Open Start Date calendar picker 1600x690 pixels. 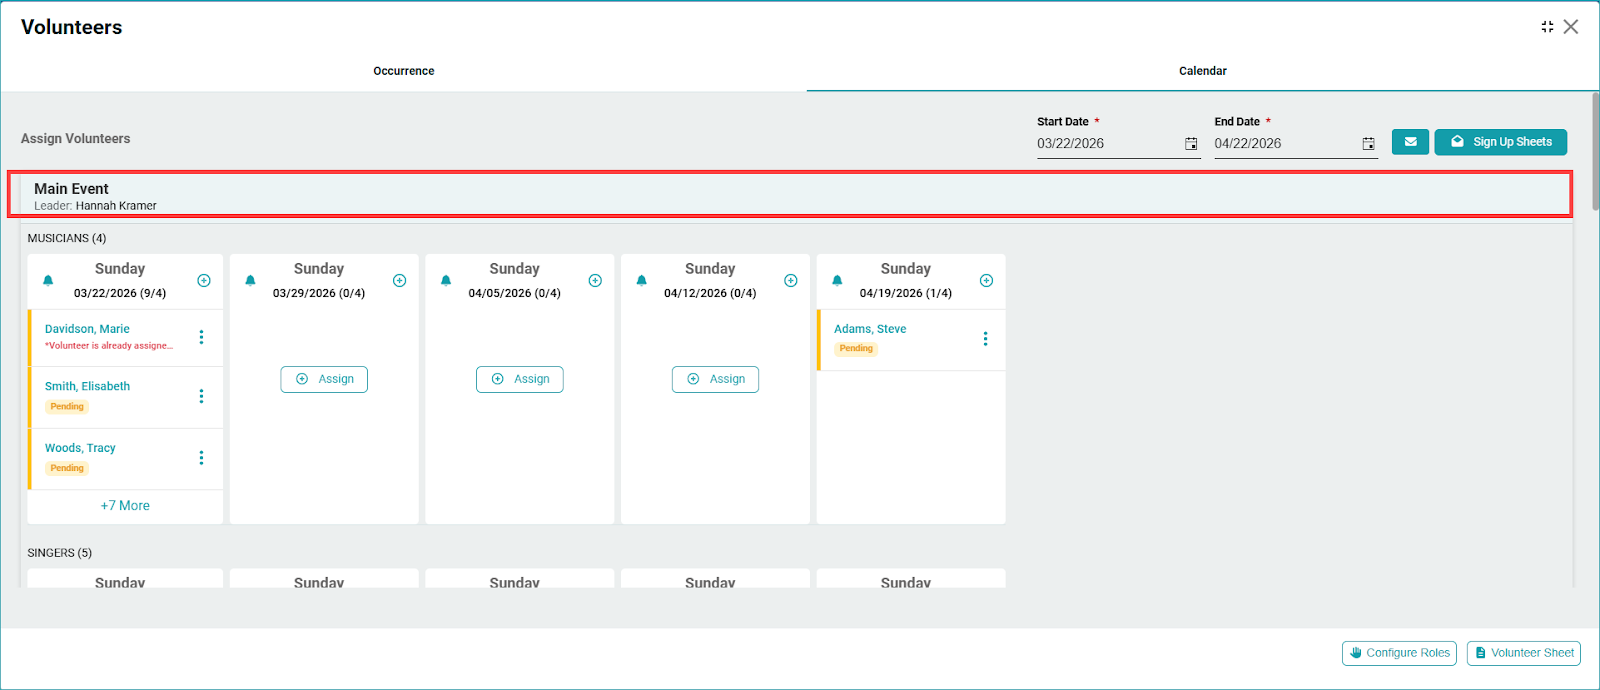1191,144
